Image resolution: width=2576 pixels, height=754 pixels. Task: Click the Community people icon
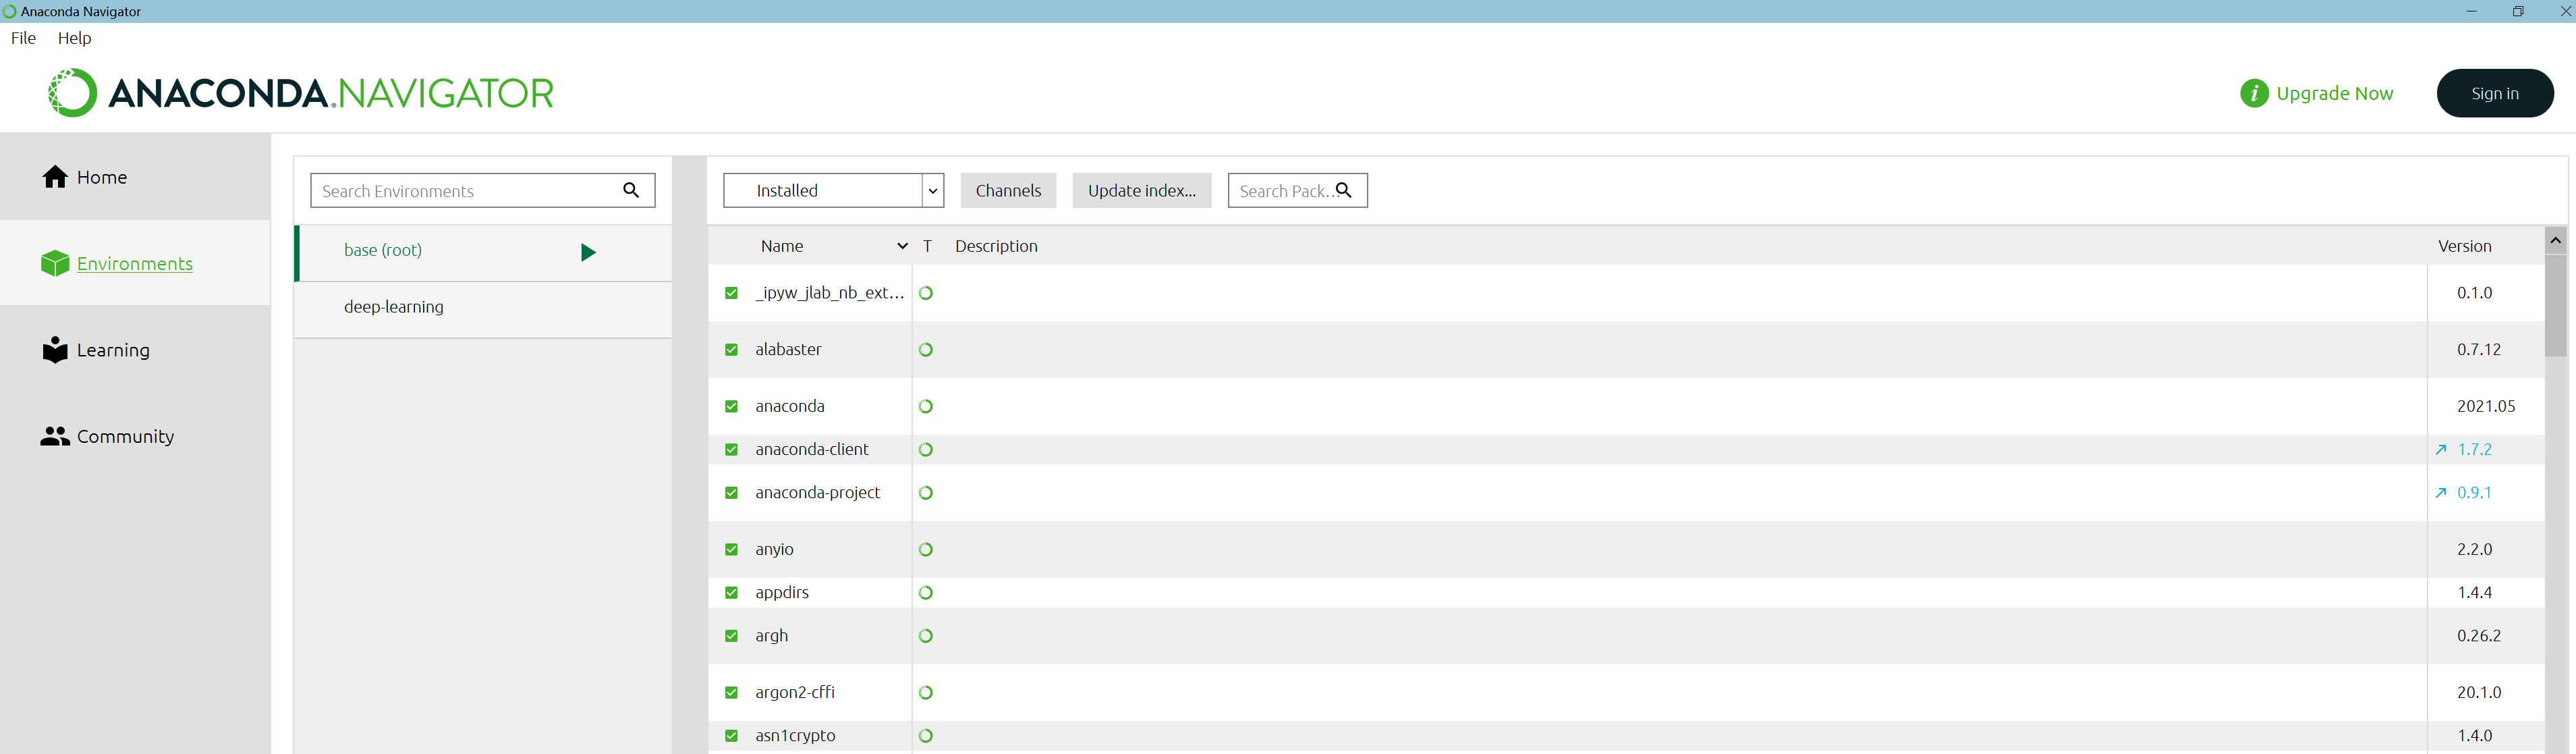click(x=55, y=436)
